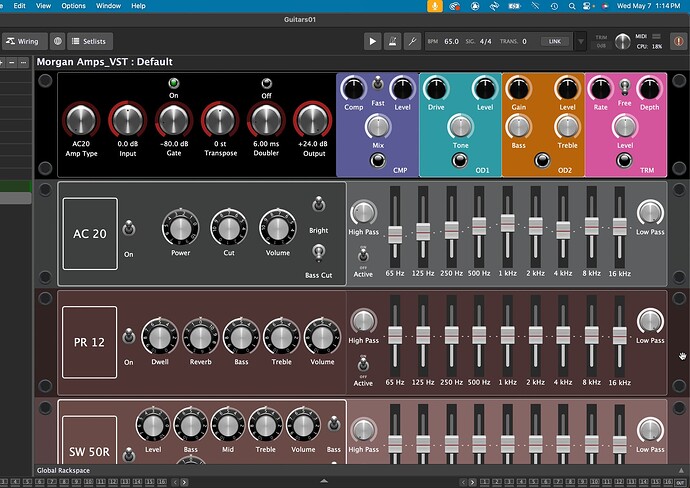
Task: Open the tuner wrench icon
Action: tap(412, 41)
